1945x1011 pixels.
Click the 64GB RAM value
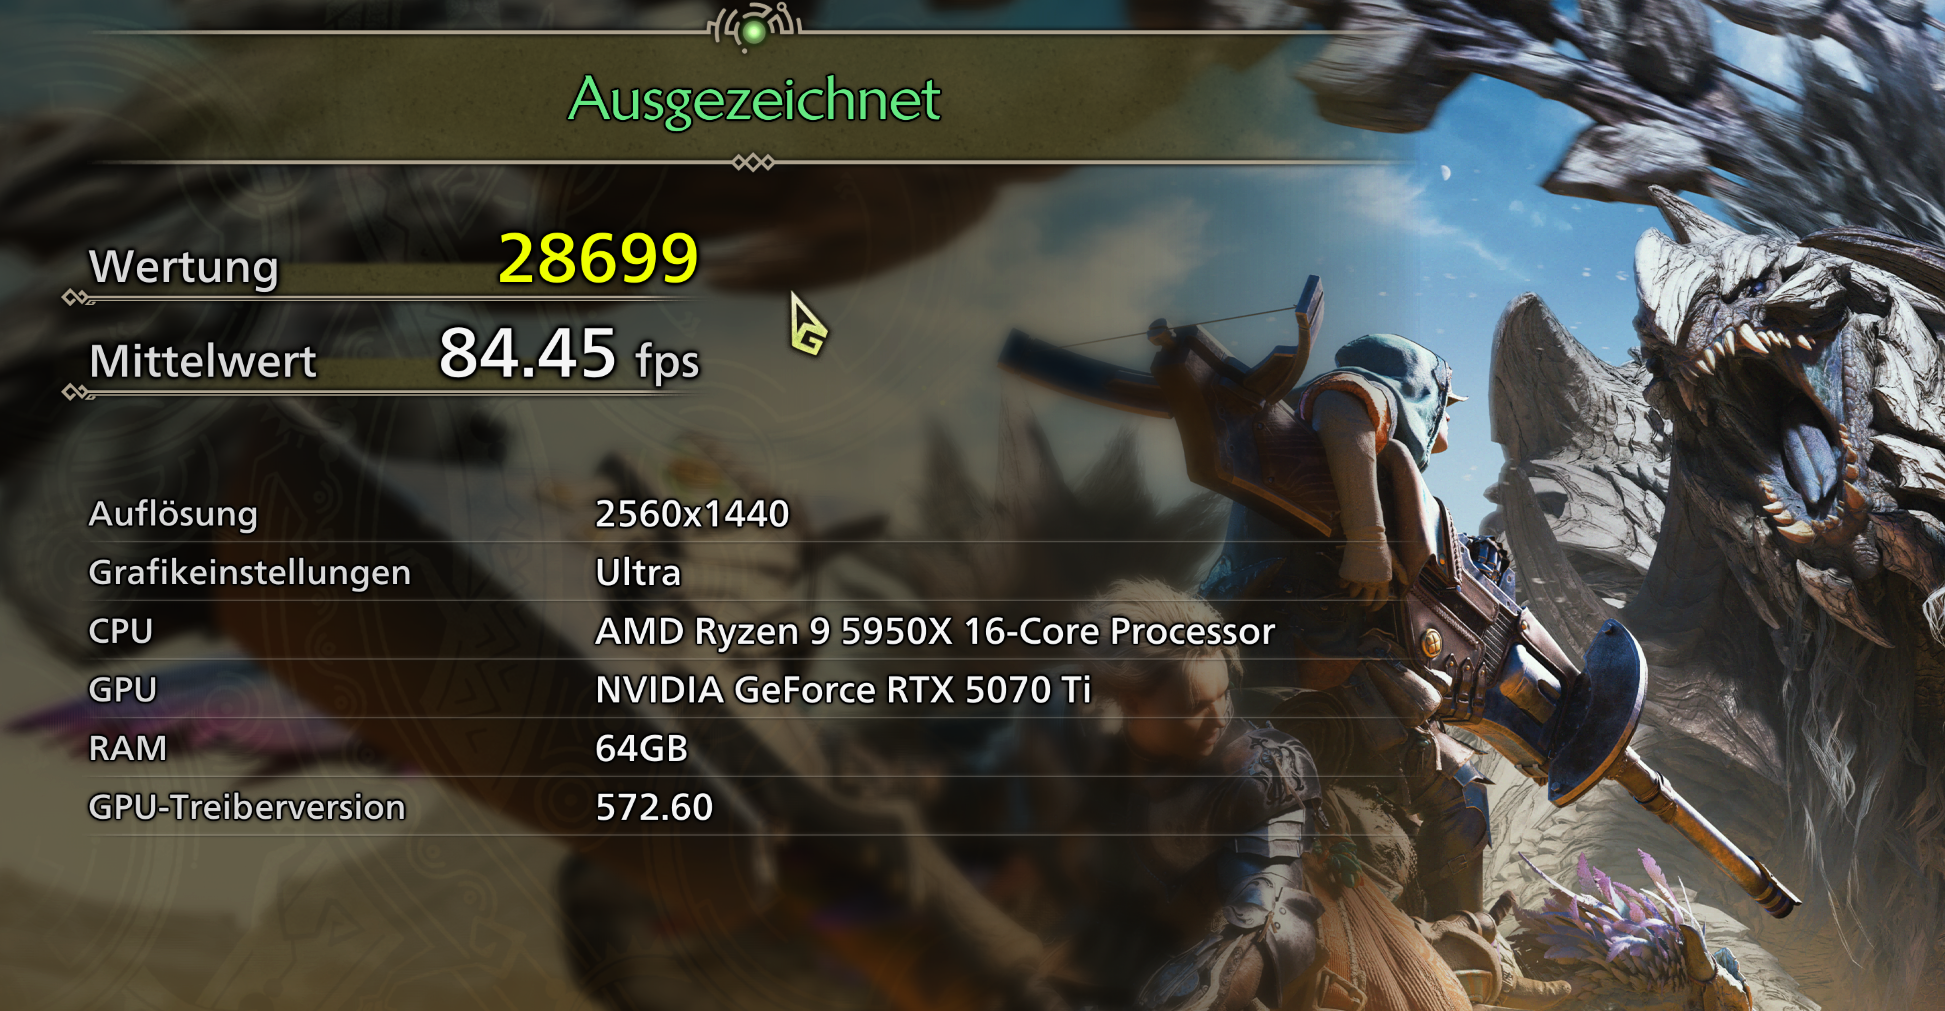coord(642,749)
